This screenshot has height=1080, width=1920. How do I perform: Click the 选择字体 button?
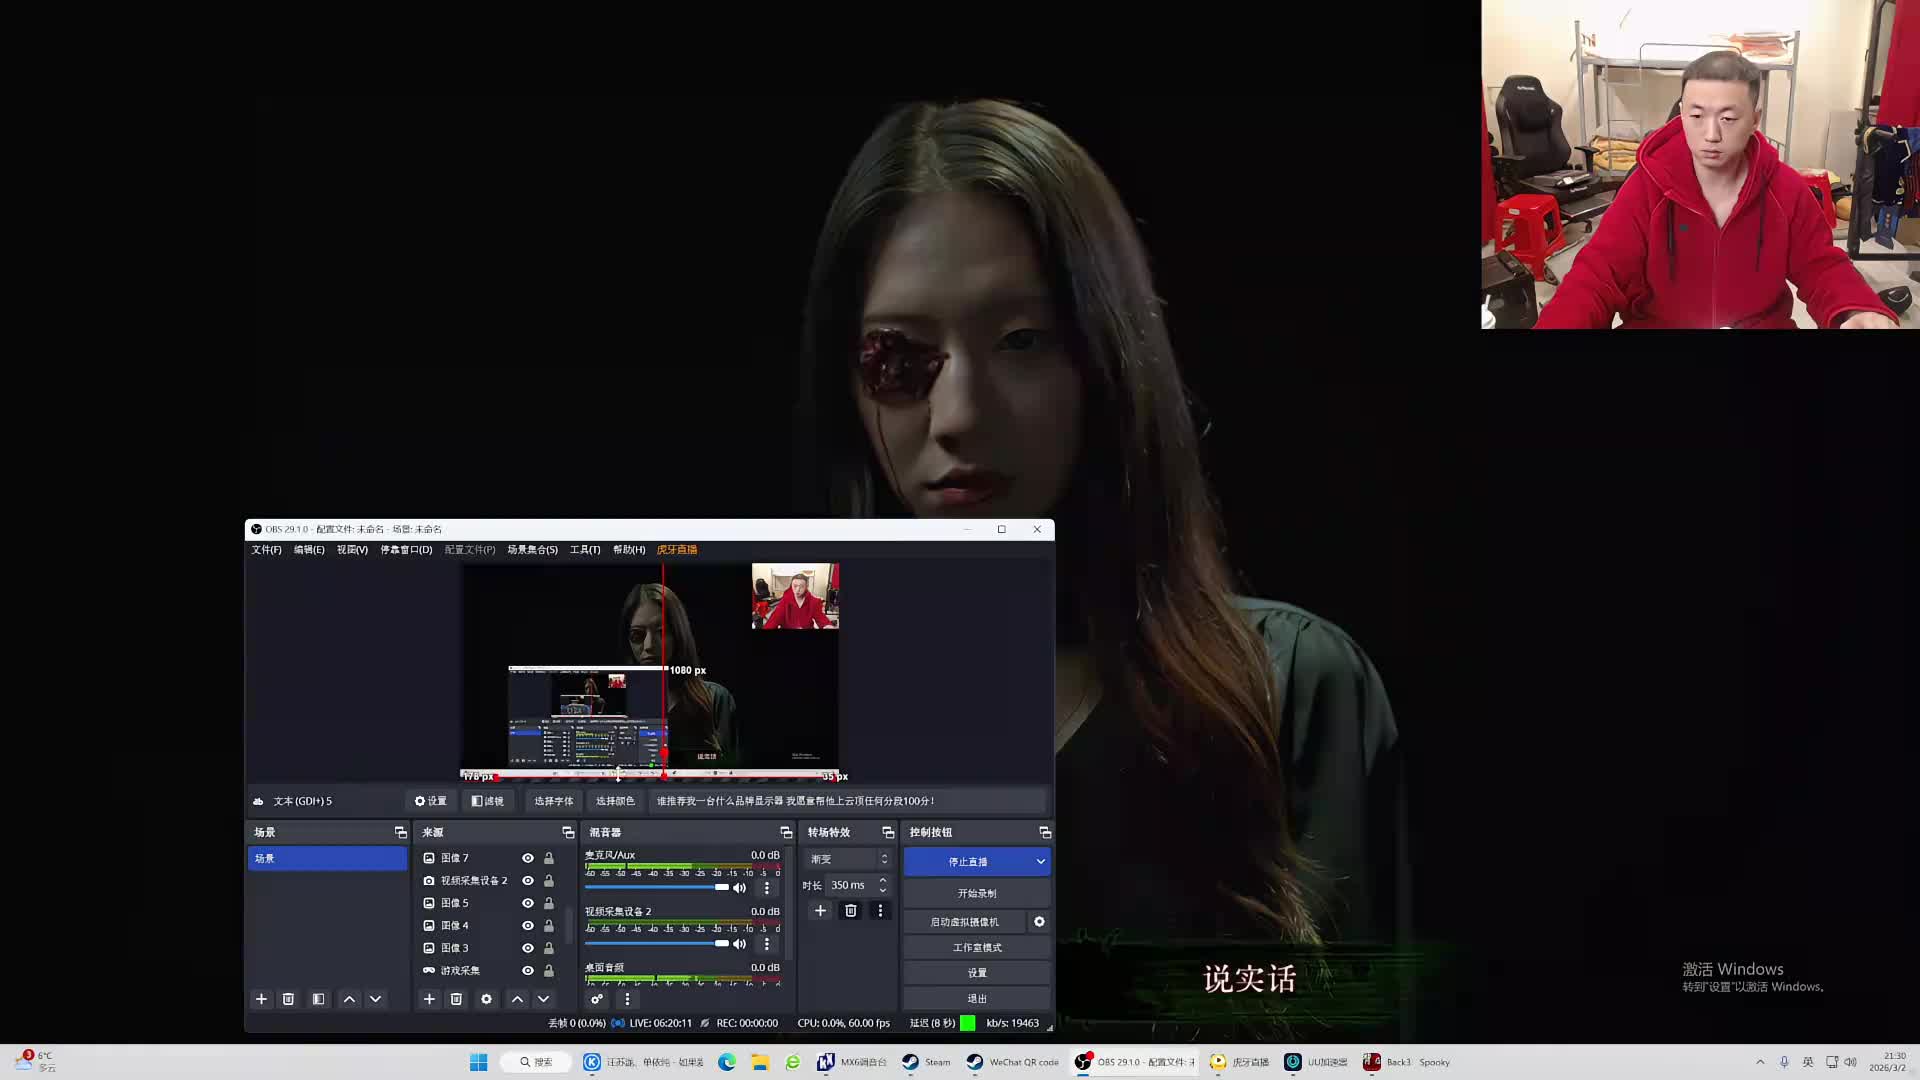click(553, 801)
